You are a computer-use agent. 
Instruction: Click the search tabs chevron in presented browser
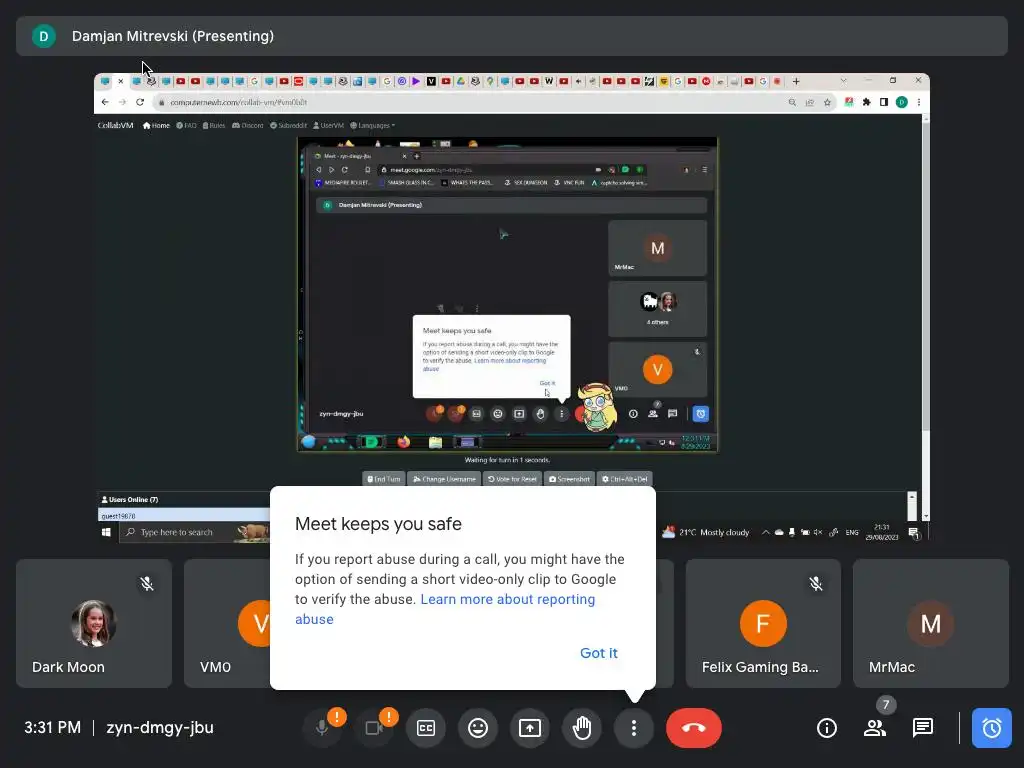click(843, 81)
